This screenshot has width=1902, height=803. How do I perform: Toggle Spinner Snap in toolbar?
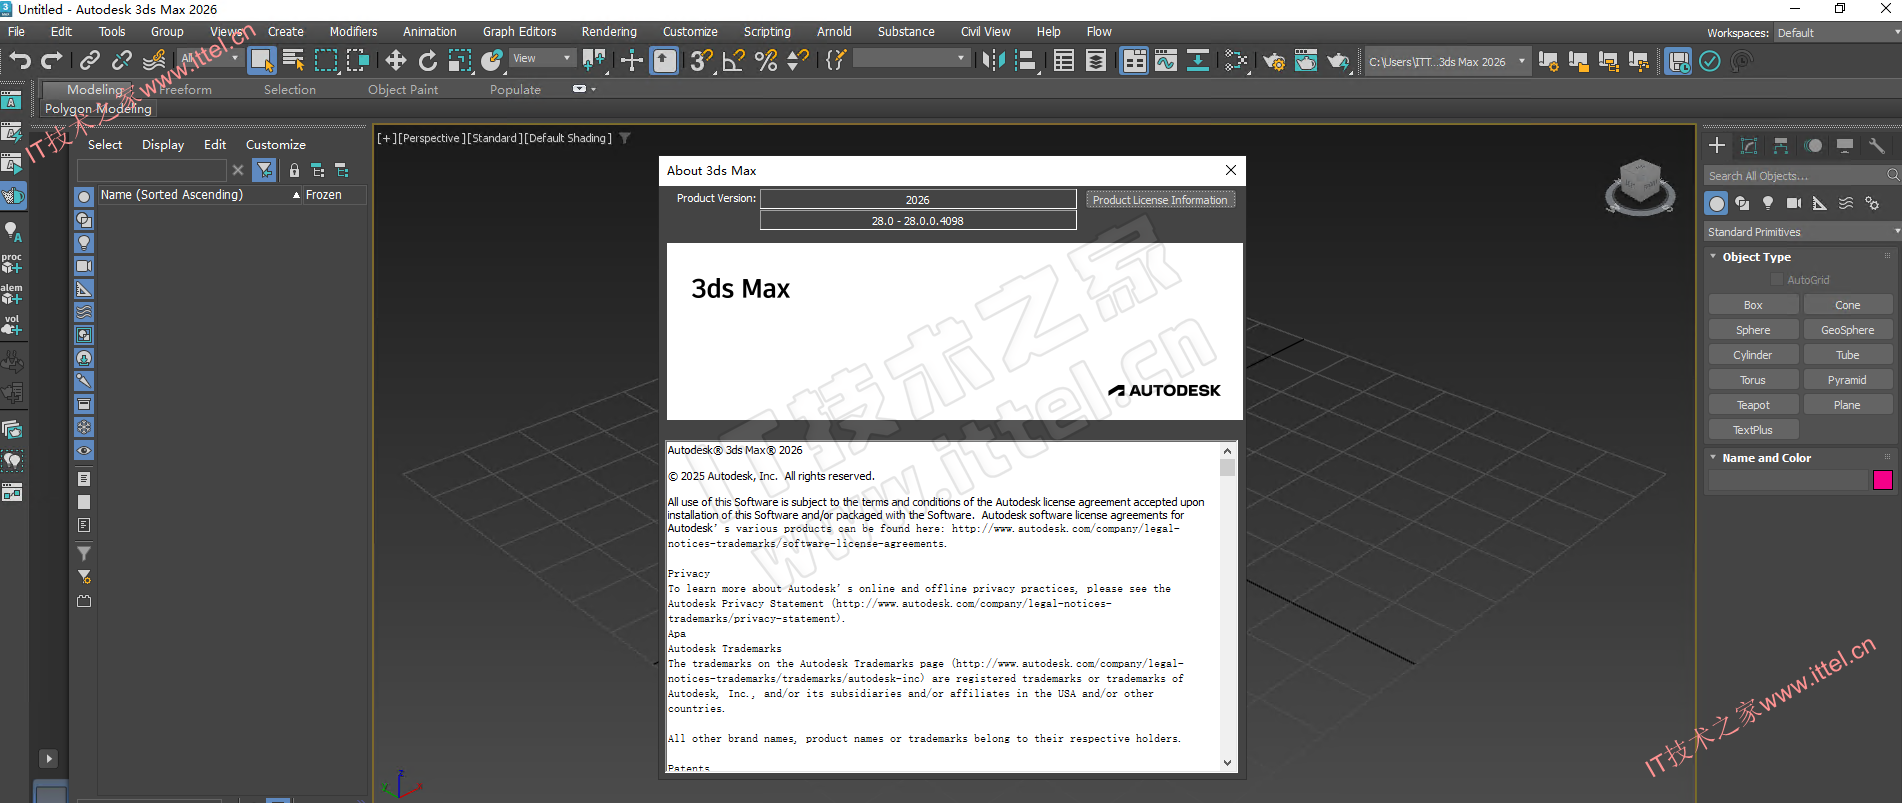(798, 61)
